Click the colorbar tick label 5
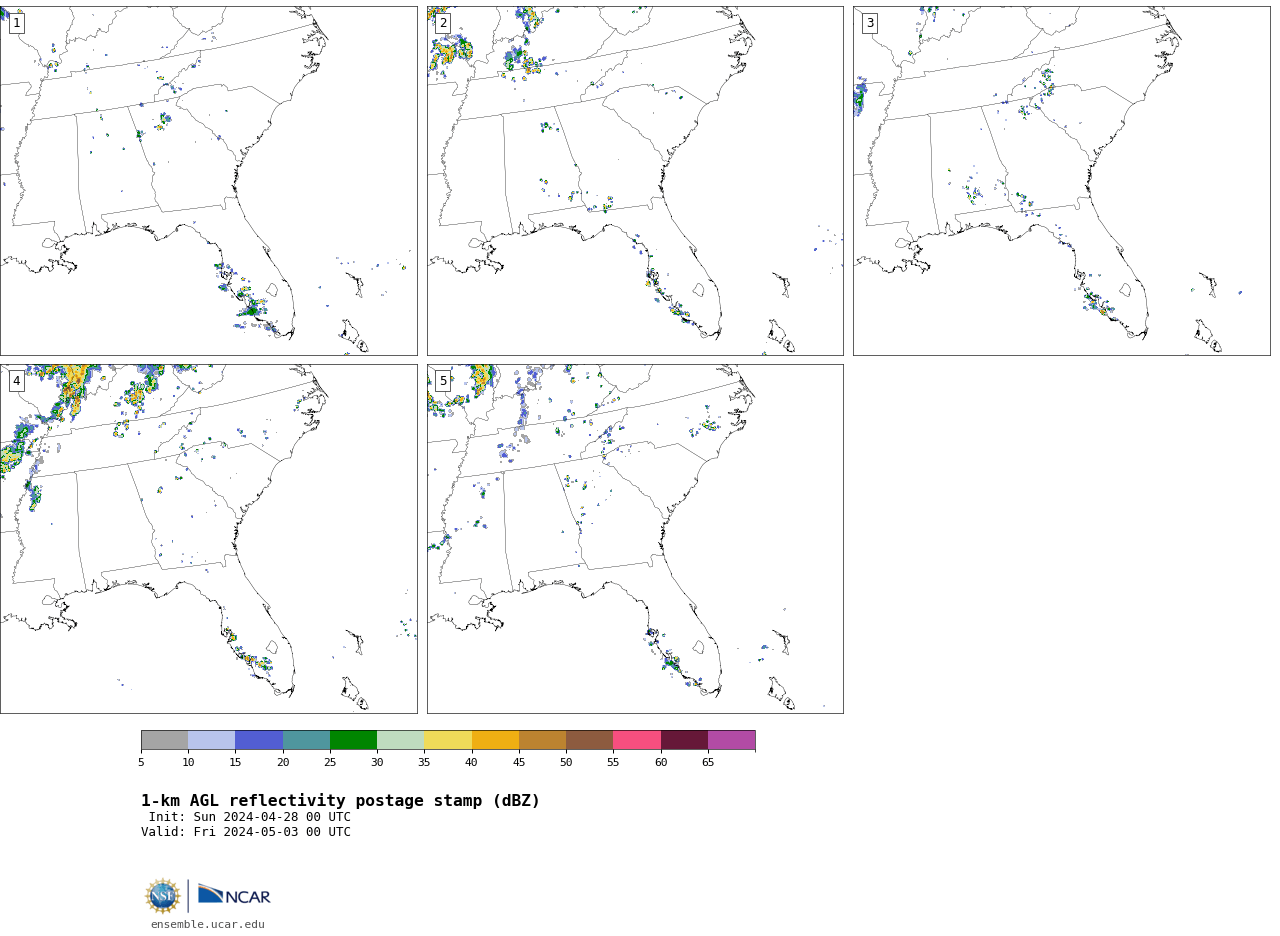This screenshot has height=936, width=1280. coord(141,763)
